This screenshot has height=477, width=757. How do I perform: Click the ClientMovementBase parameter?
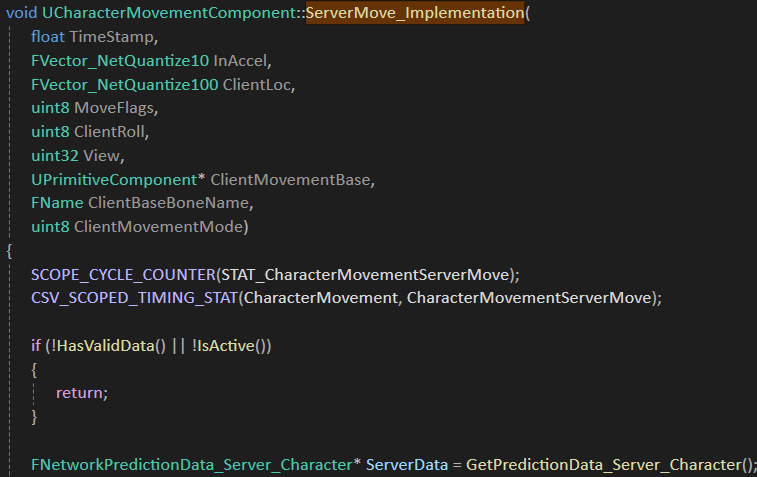290,180
